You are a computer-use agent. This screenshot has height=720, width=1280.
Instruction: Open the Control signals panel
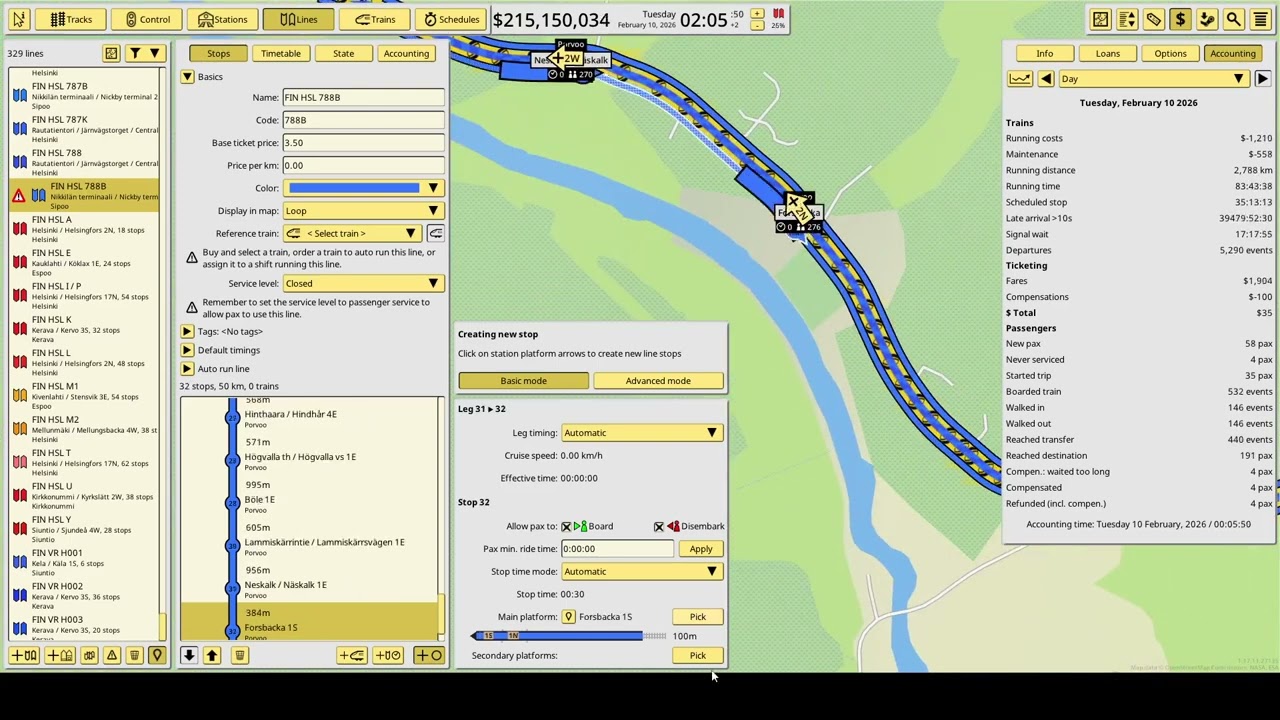pos(146,19)
